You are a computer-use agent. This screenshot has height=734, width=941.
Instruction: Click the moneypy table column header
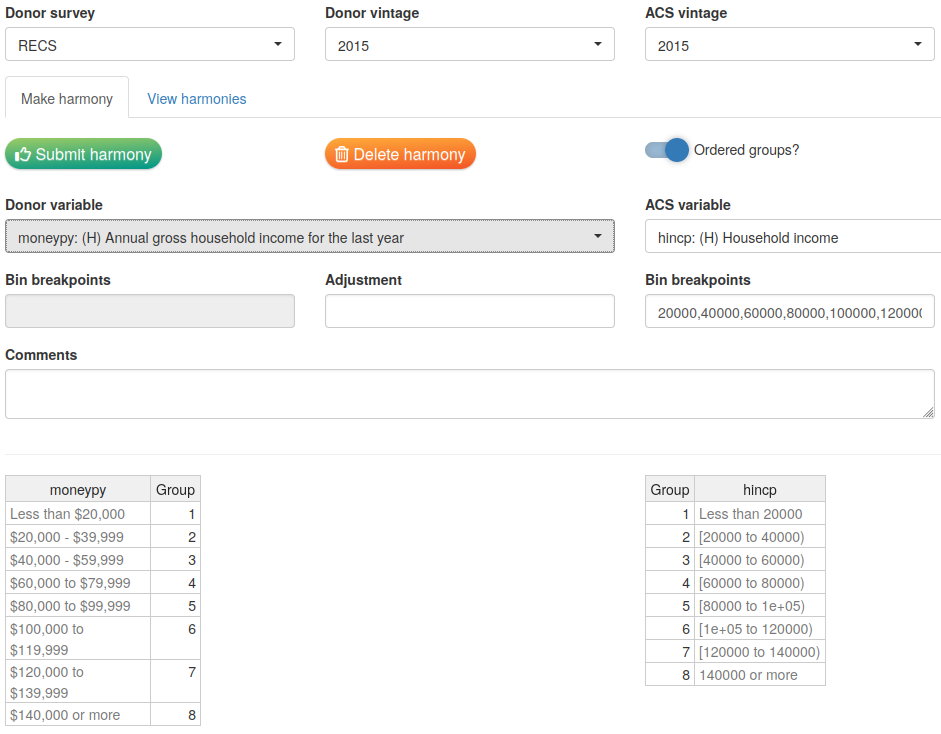click(x=78, y=489)
